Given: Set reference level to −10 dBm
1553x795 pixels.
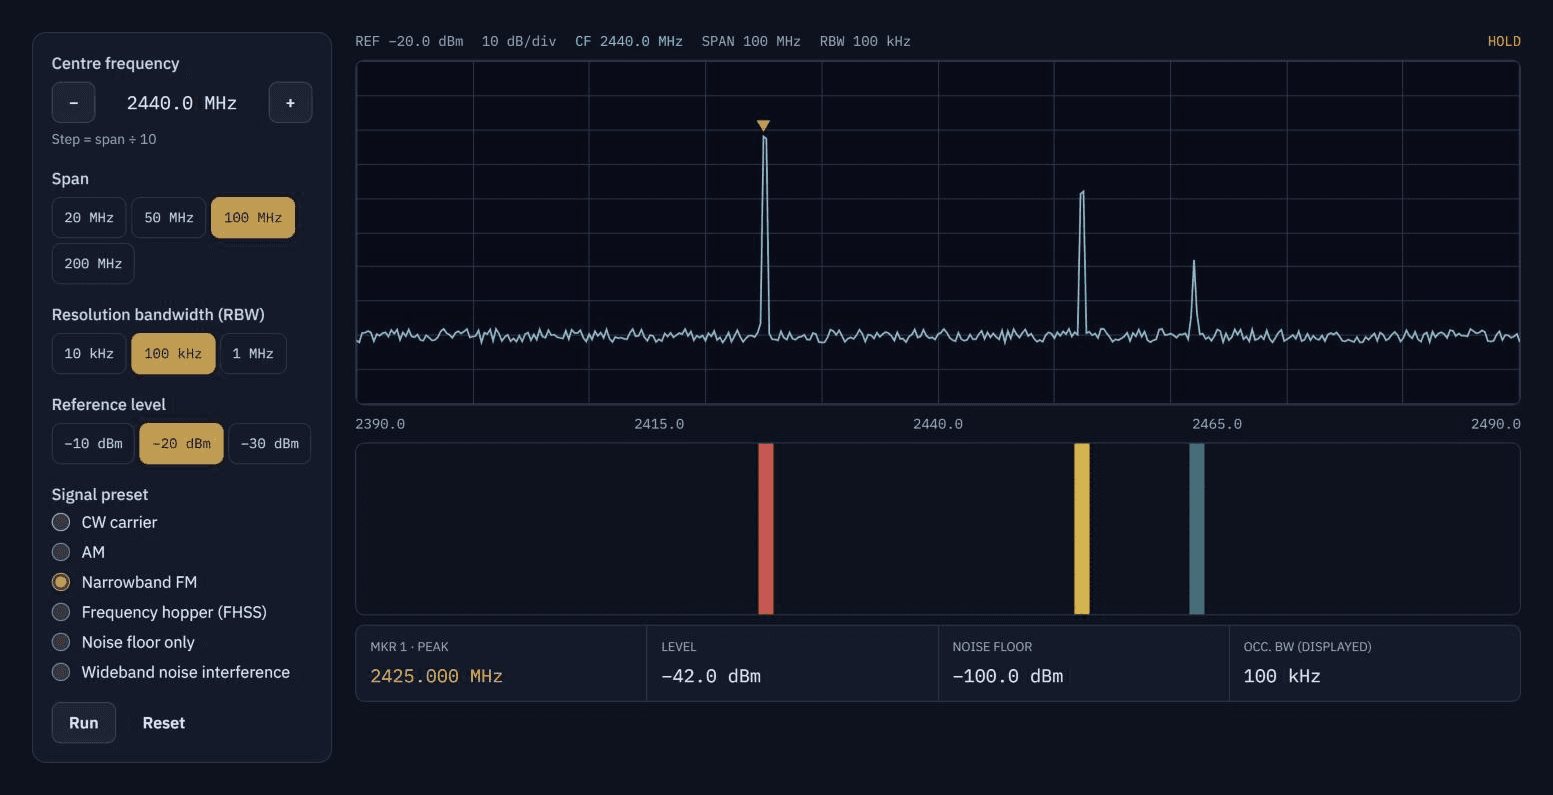Looking at the screenshot, I should coord(93,443).
